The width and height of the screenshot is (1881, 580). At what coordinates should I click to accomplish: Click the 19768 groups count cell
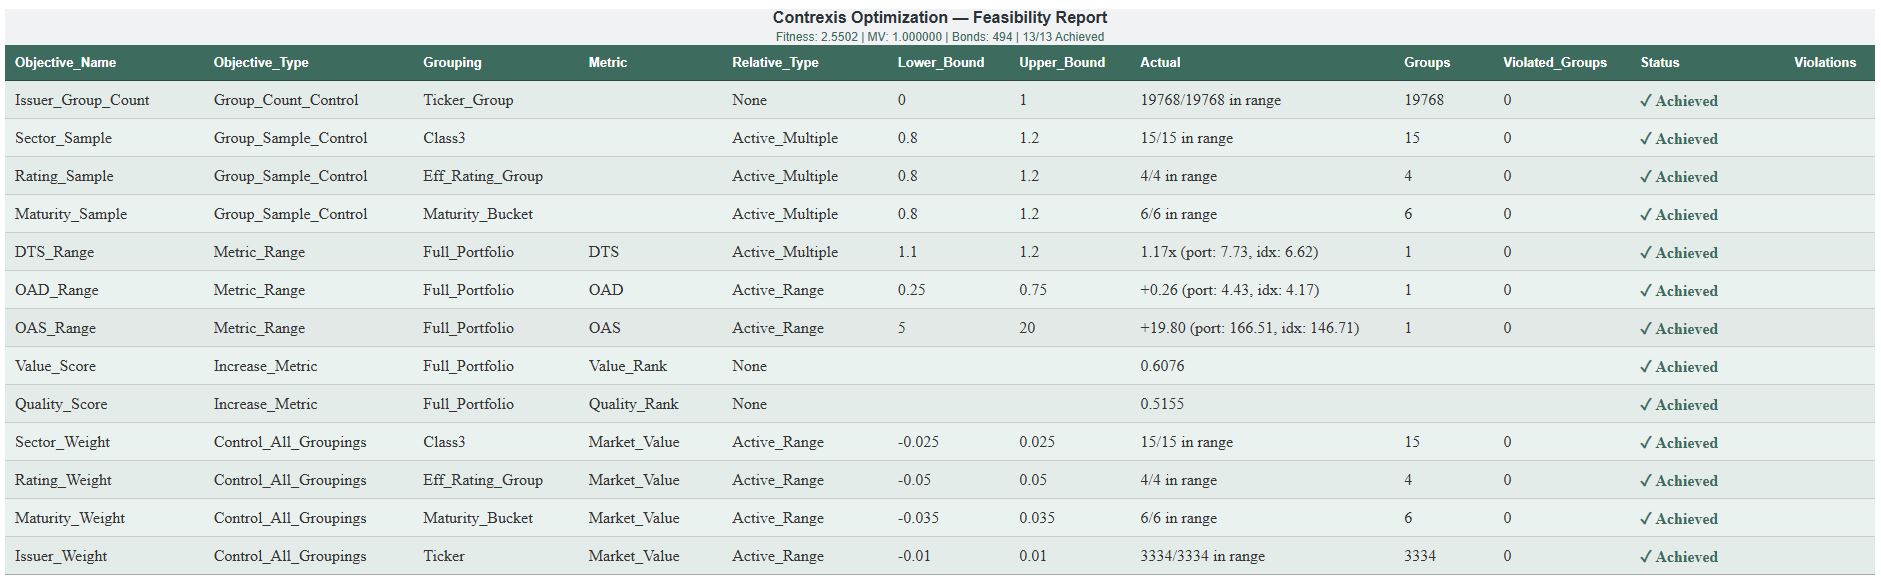[1424, 100]
